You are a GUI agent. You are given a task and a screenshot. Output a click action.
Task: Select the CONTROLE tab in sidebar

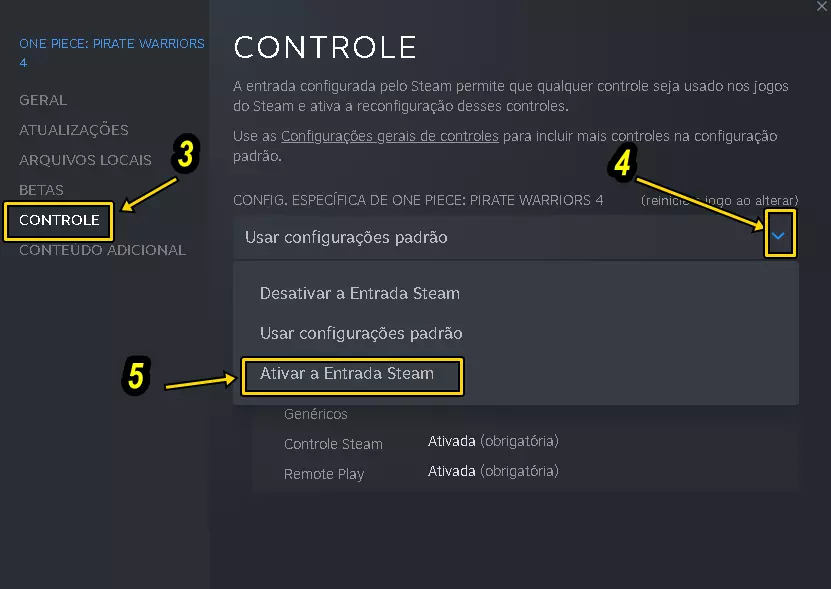(59, 220)
